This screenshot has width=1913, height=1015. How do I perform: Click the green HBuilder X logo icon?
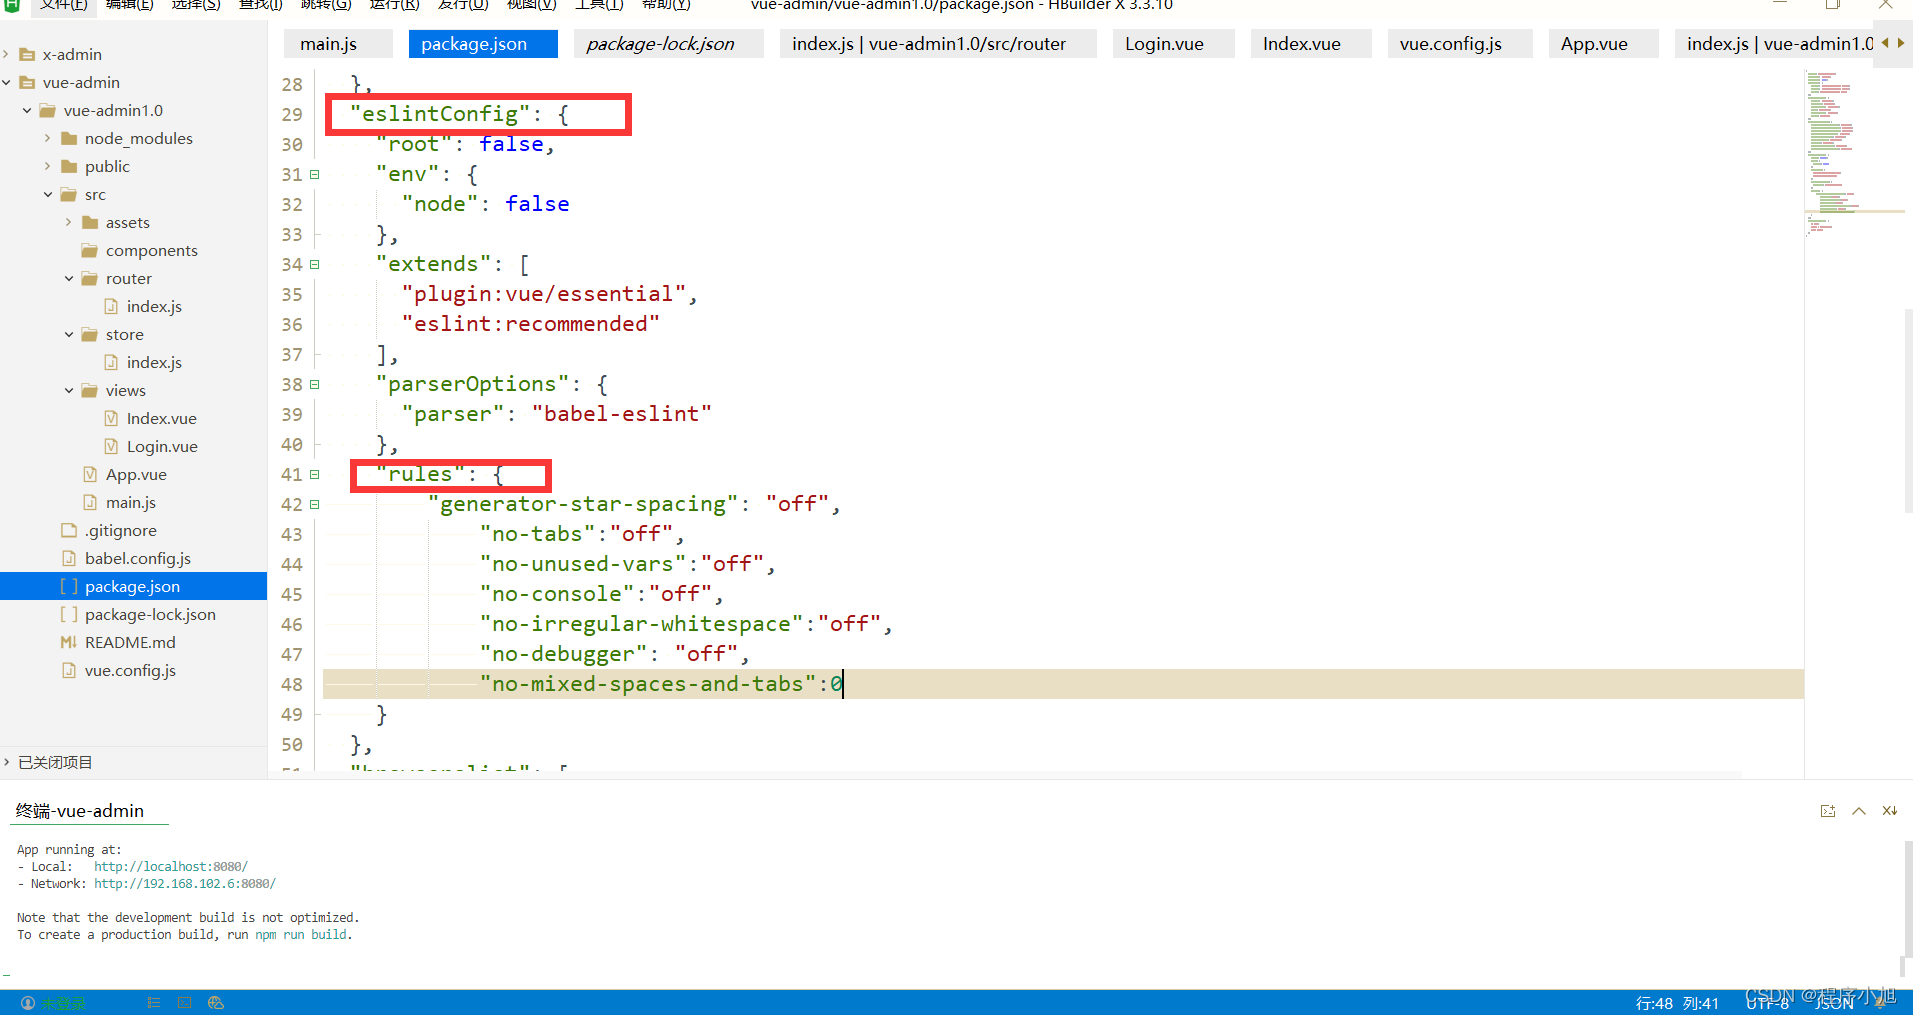[x=11, y=6]
